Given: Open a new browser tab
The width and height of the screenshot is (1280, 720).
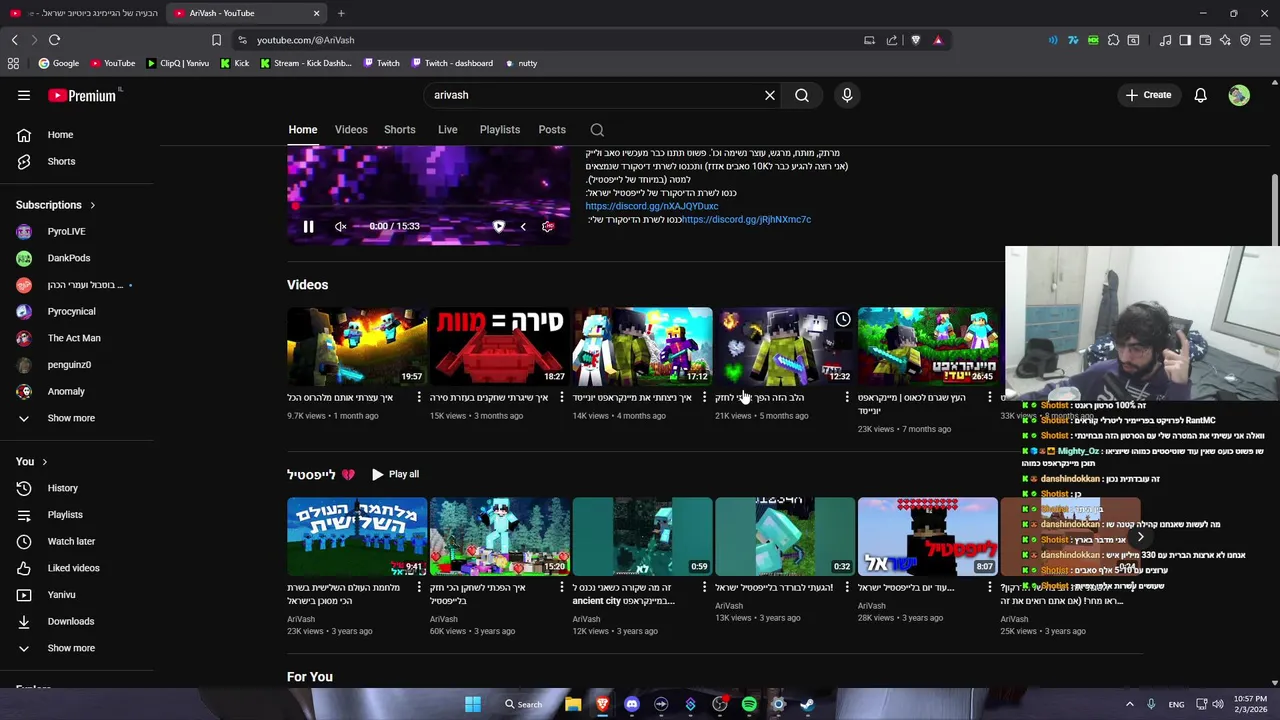Looking at the screenshot, I should point(341,13).
